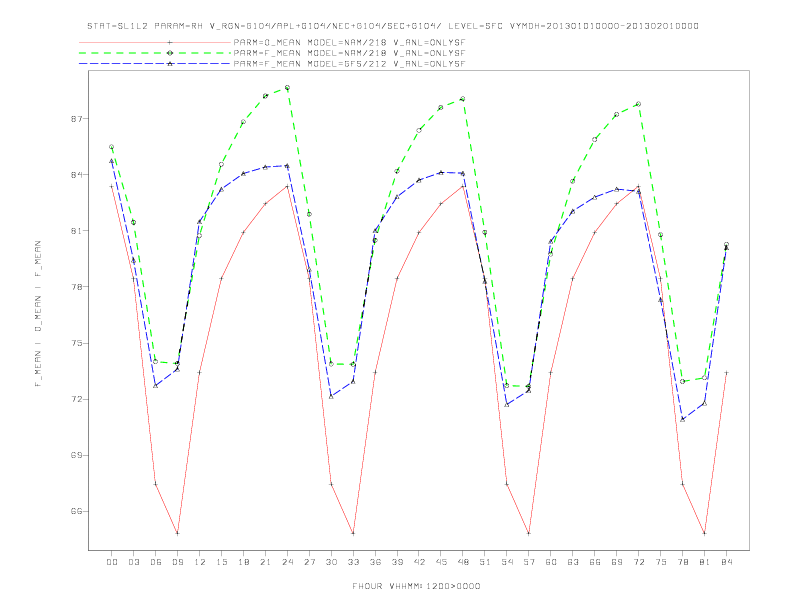Click x-axis forecast hour label 18
Viewport: 792px width, 612px height.
coord(243,562)
